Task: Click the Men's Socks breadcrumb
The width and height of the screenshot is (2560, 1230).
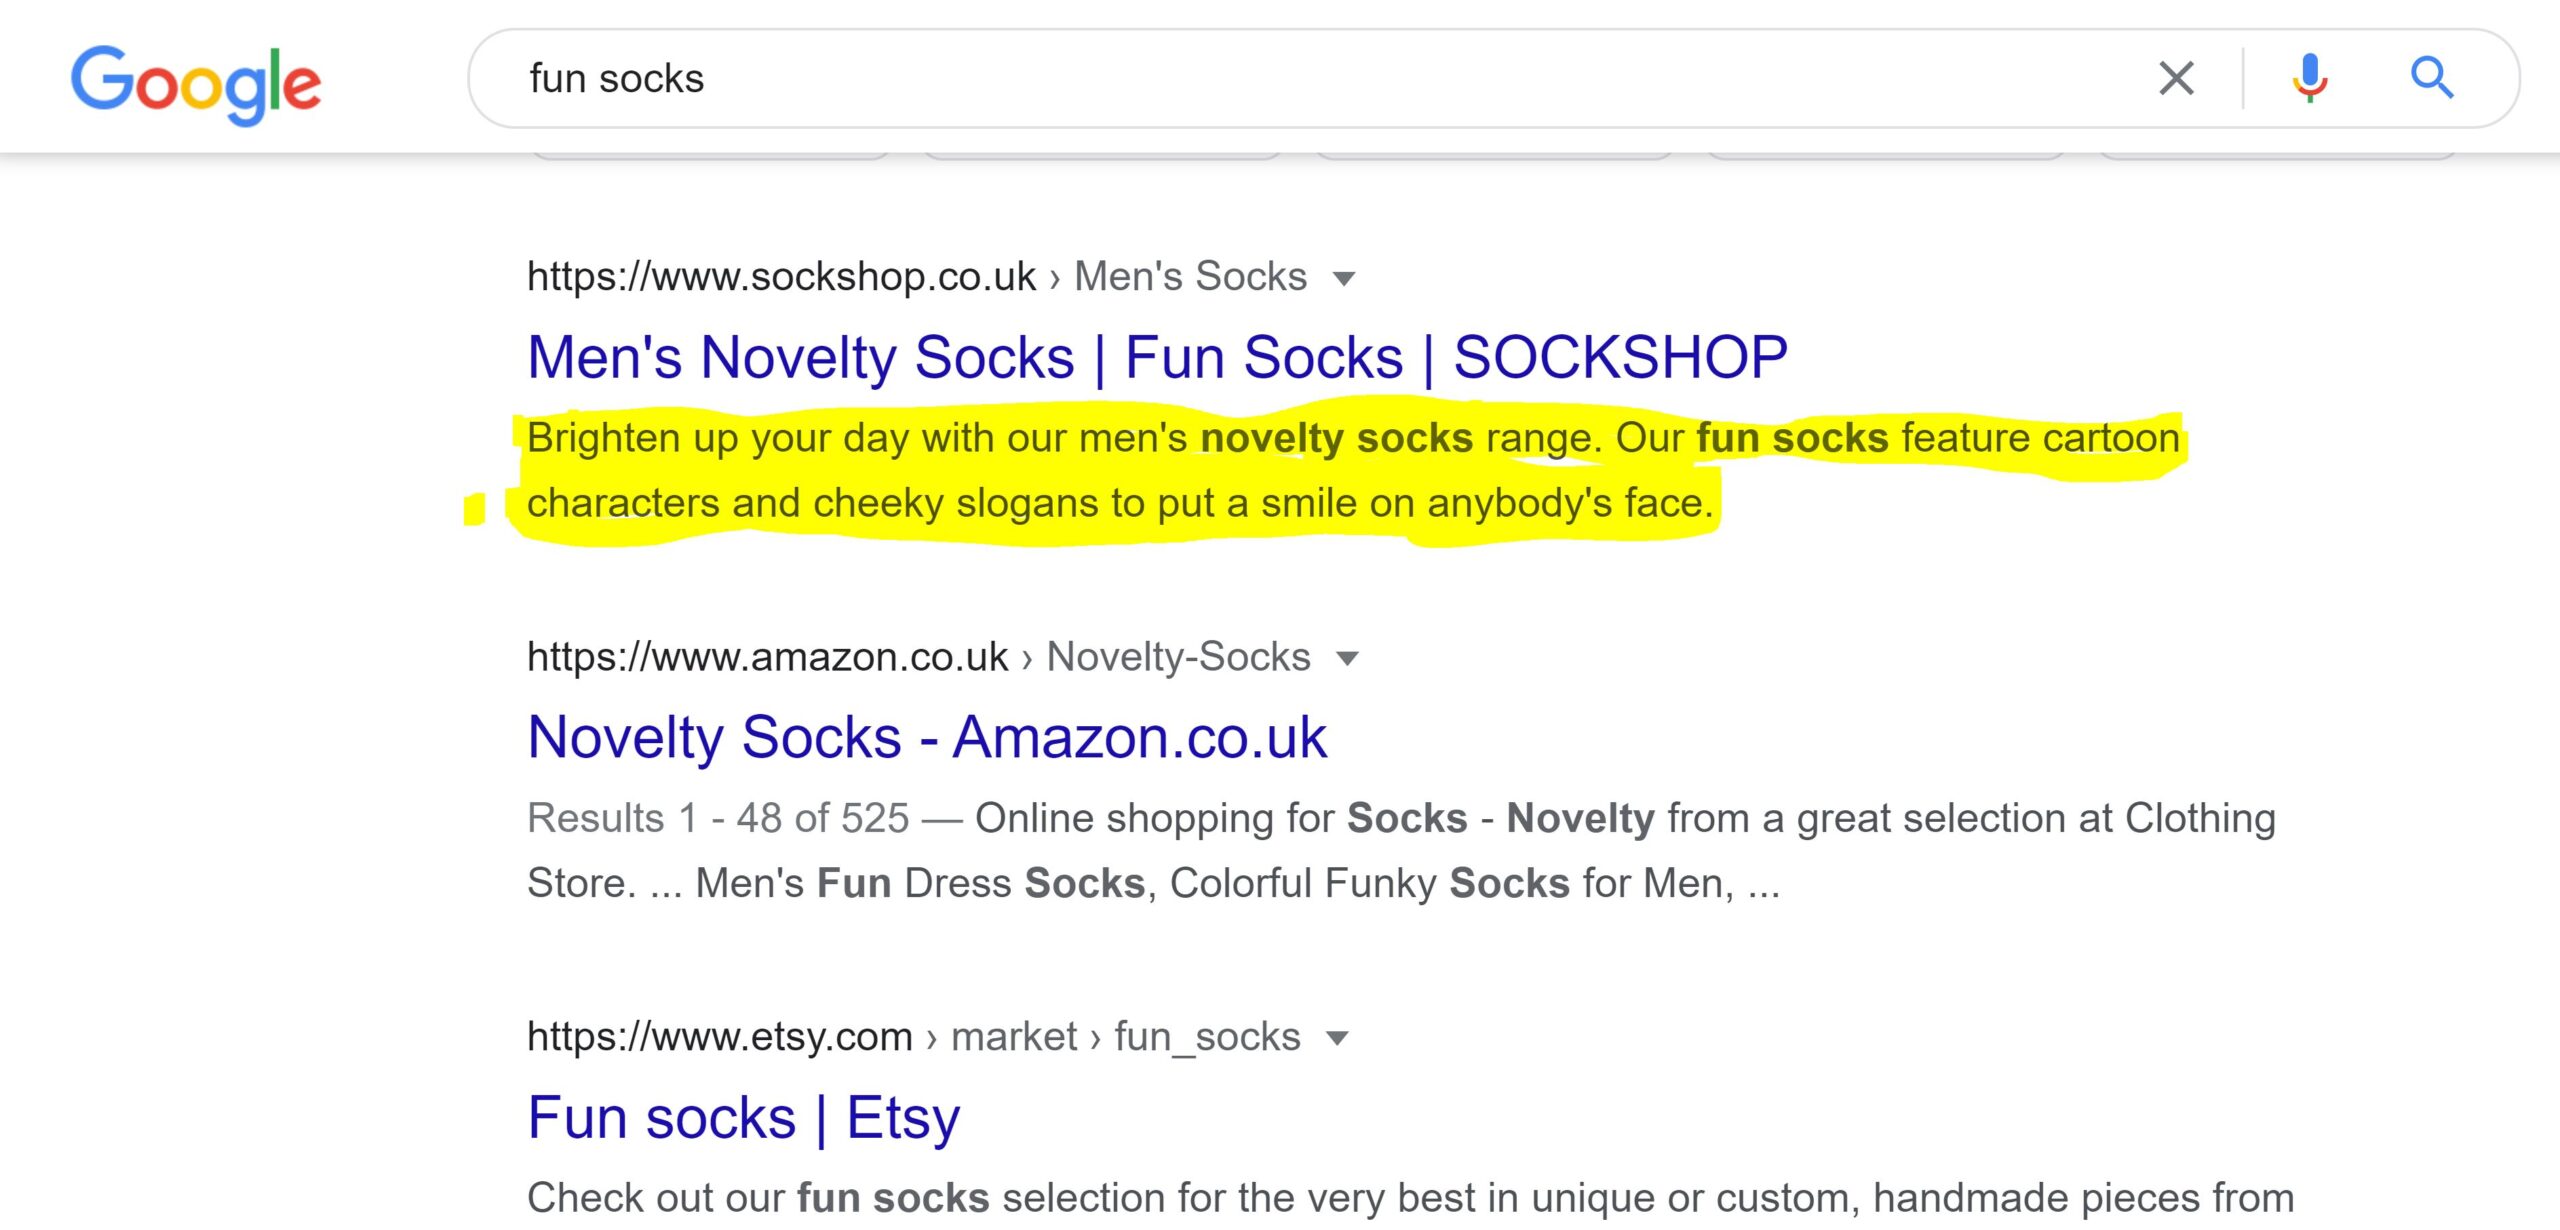Action: point(1190,277)
